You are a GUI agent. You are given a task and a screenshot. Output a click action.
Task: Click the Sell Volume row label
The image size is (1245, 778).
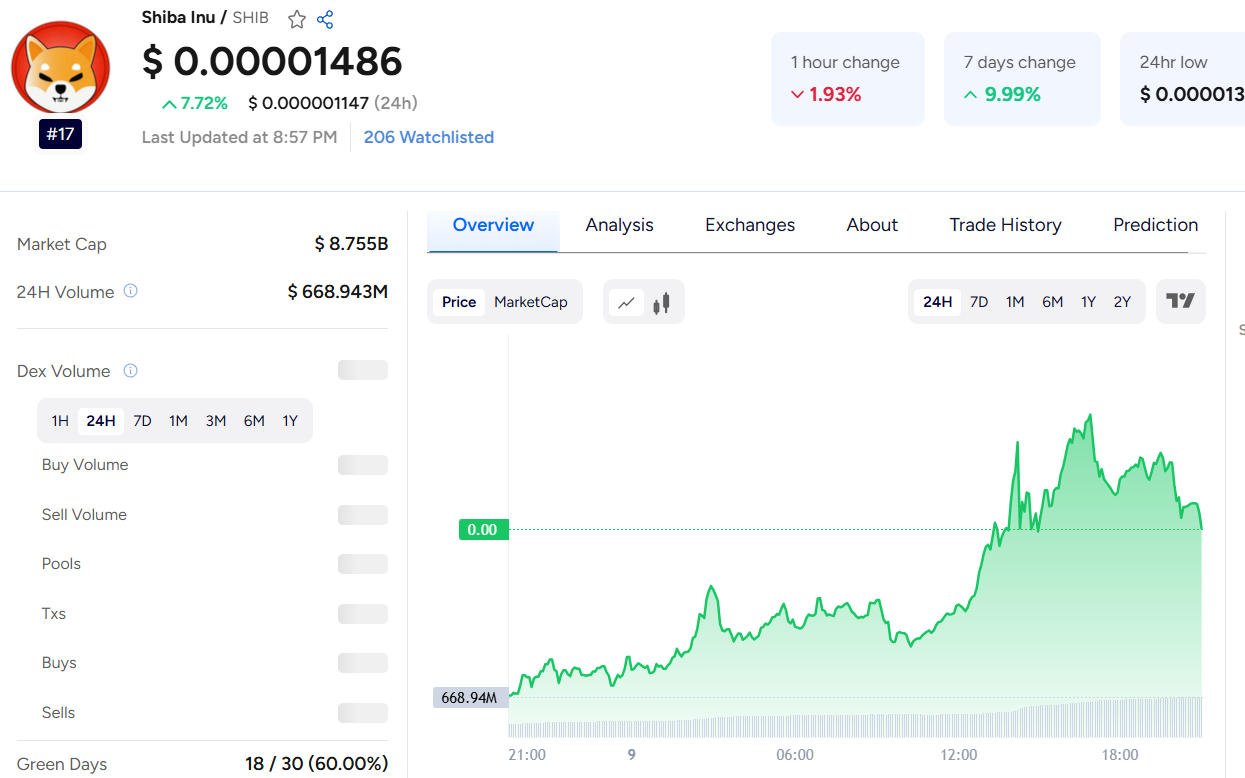[x=84, y=515]
